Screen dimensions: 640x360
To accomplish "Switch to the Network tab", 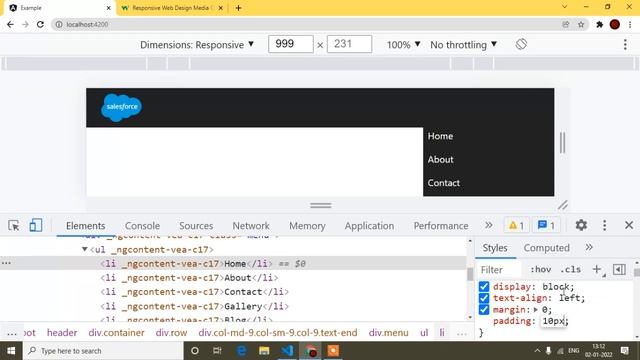I will 251,226.
